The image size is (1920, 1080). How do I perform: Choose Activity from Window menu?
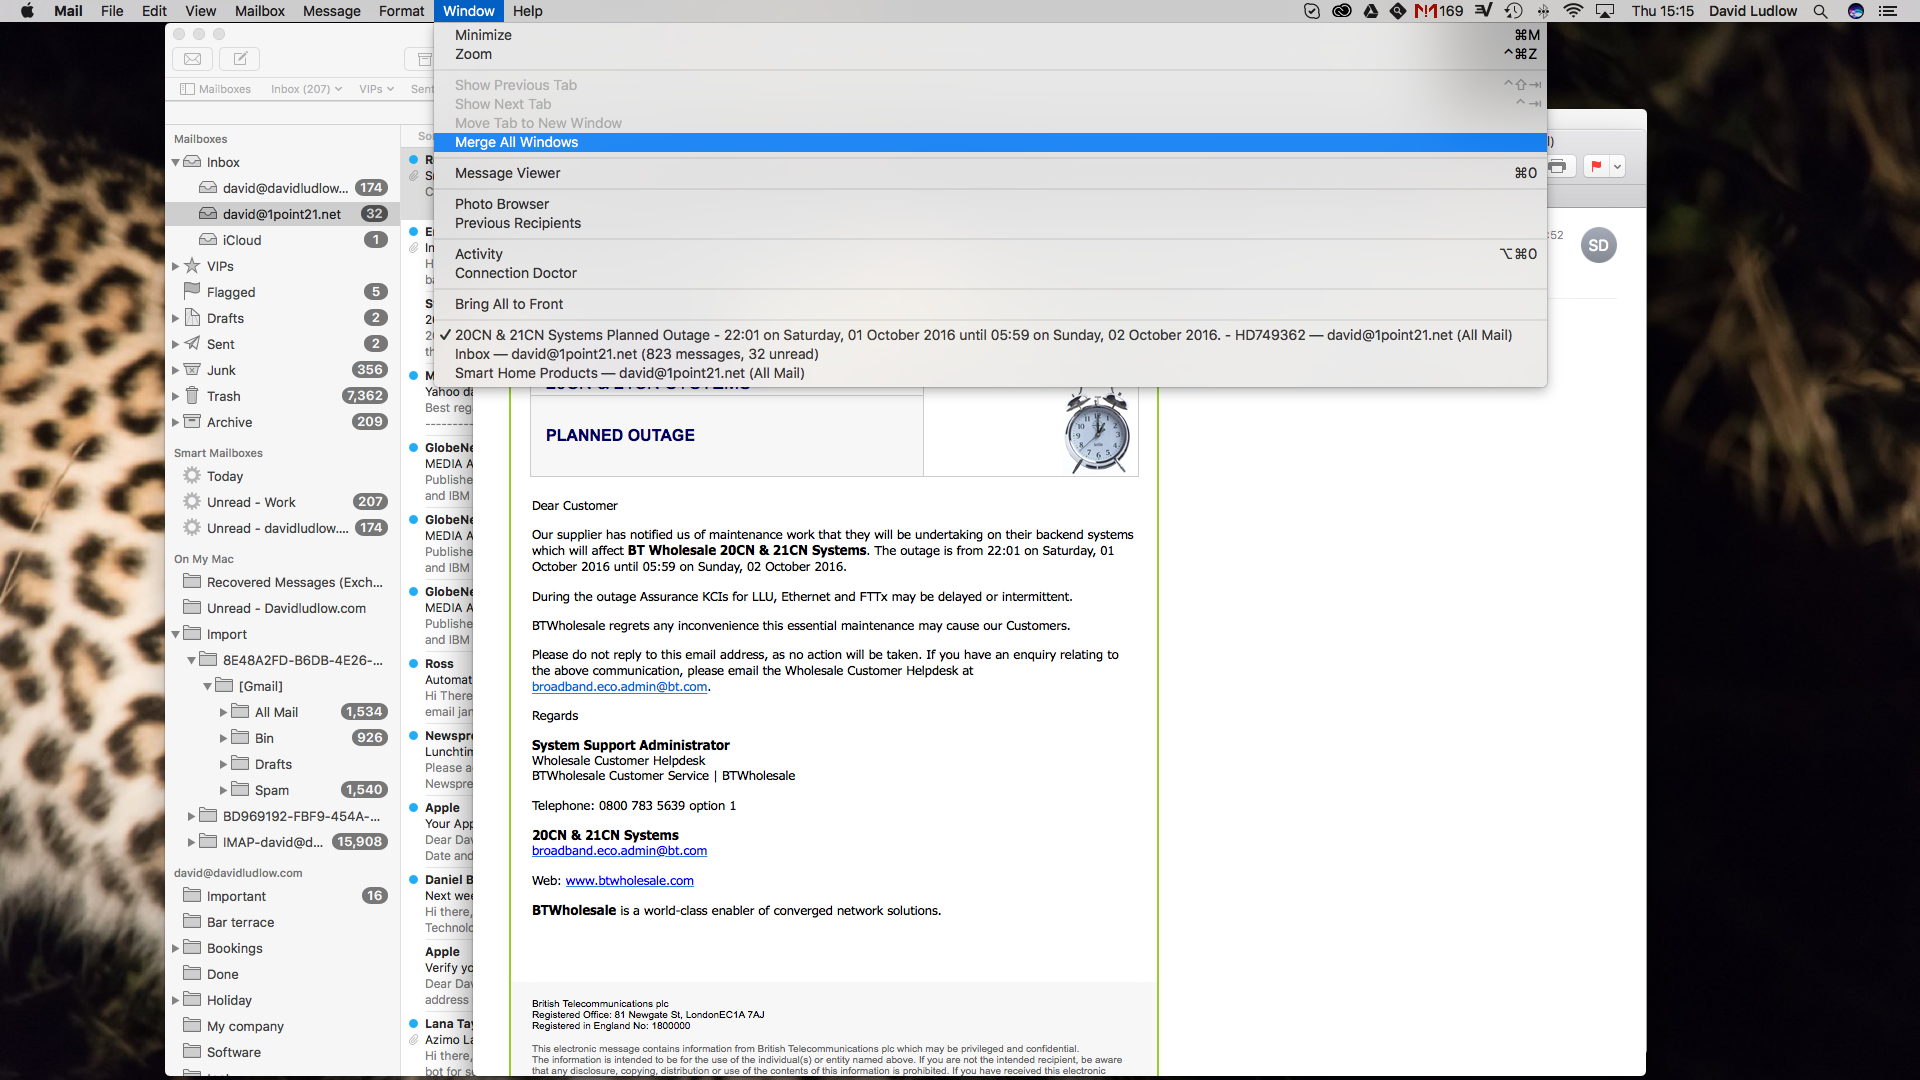click(990, 254)
